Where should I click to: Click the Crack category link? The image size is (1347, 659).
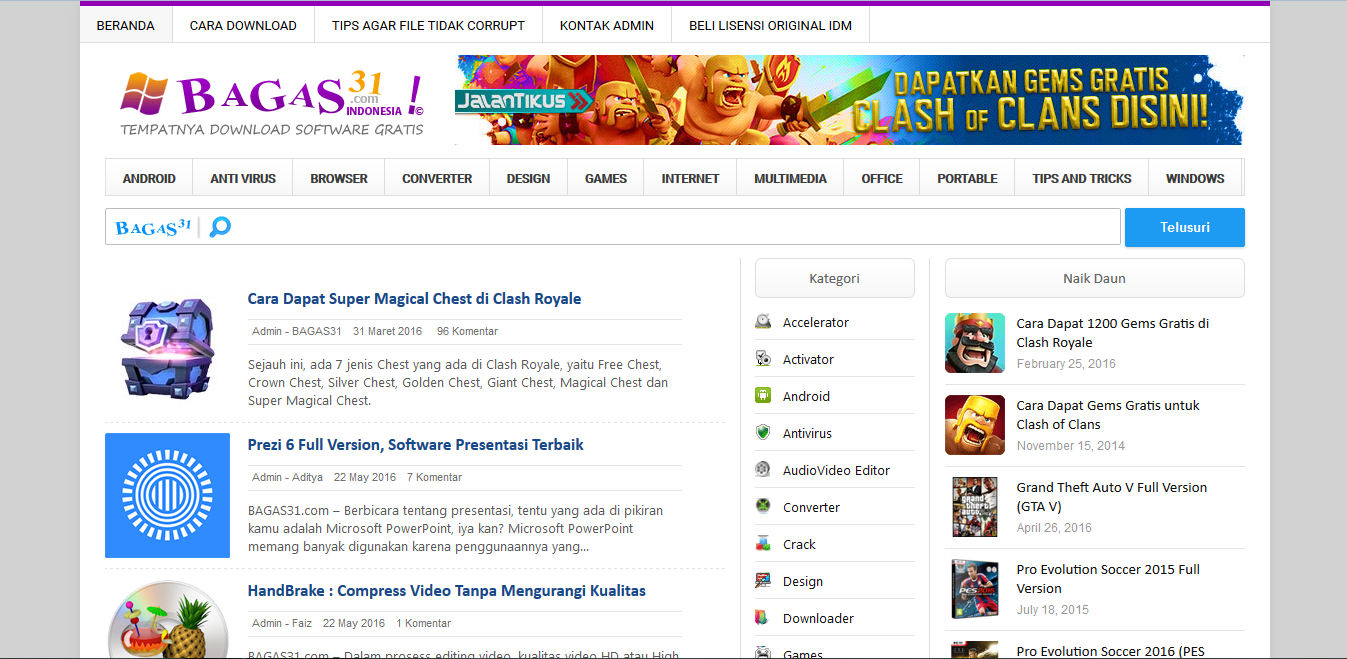[799, 545]
